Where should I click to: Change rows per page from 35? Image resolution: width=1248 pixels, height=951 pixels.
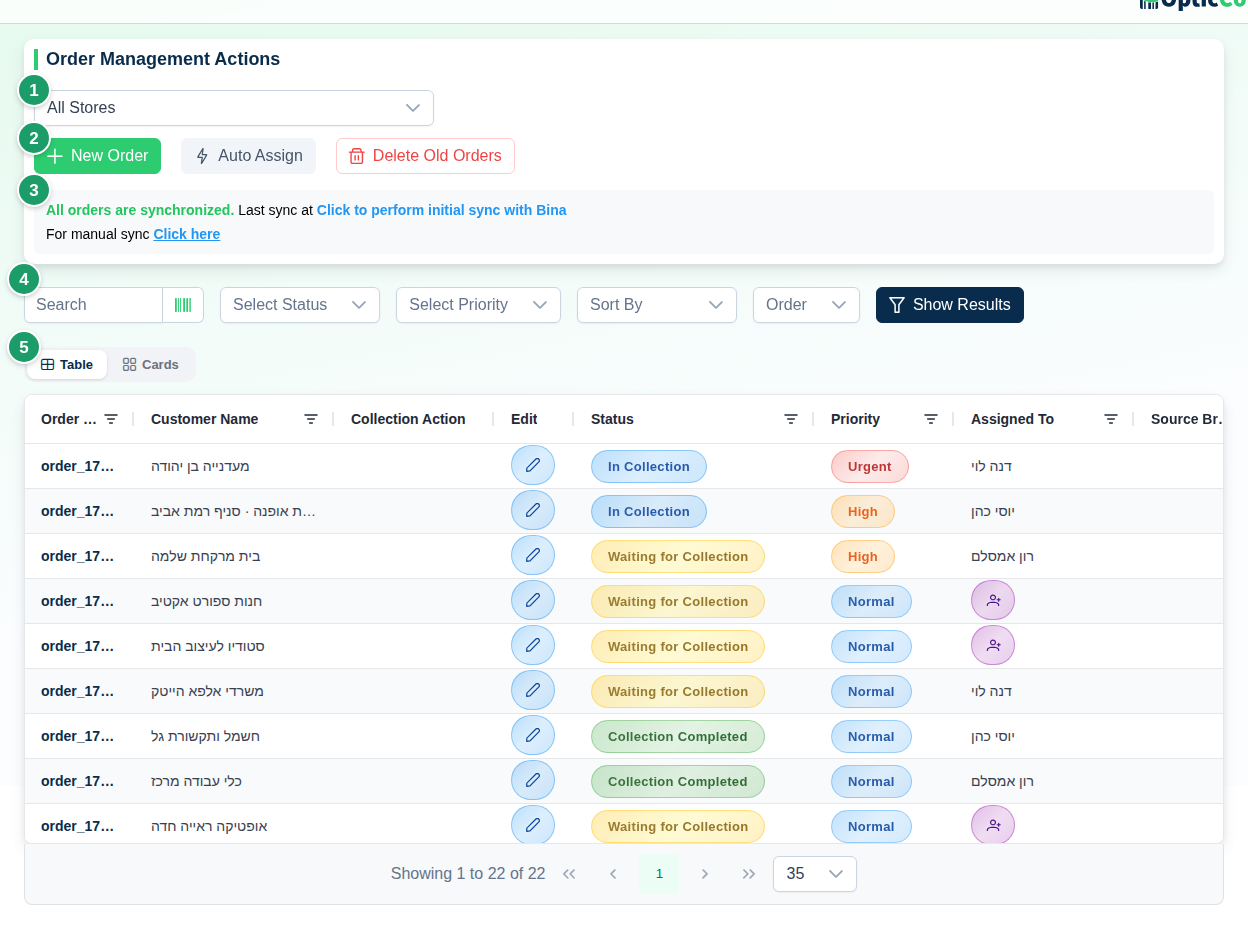pyautogui.click(x=815, y=874)
